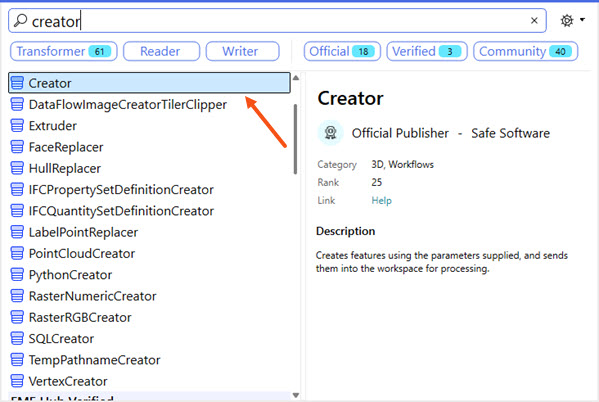This screenshot has width=599, height=402.
Task: Toggle the Verified filter
Action: coord(427,51)
